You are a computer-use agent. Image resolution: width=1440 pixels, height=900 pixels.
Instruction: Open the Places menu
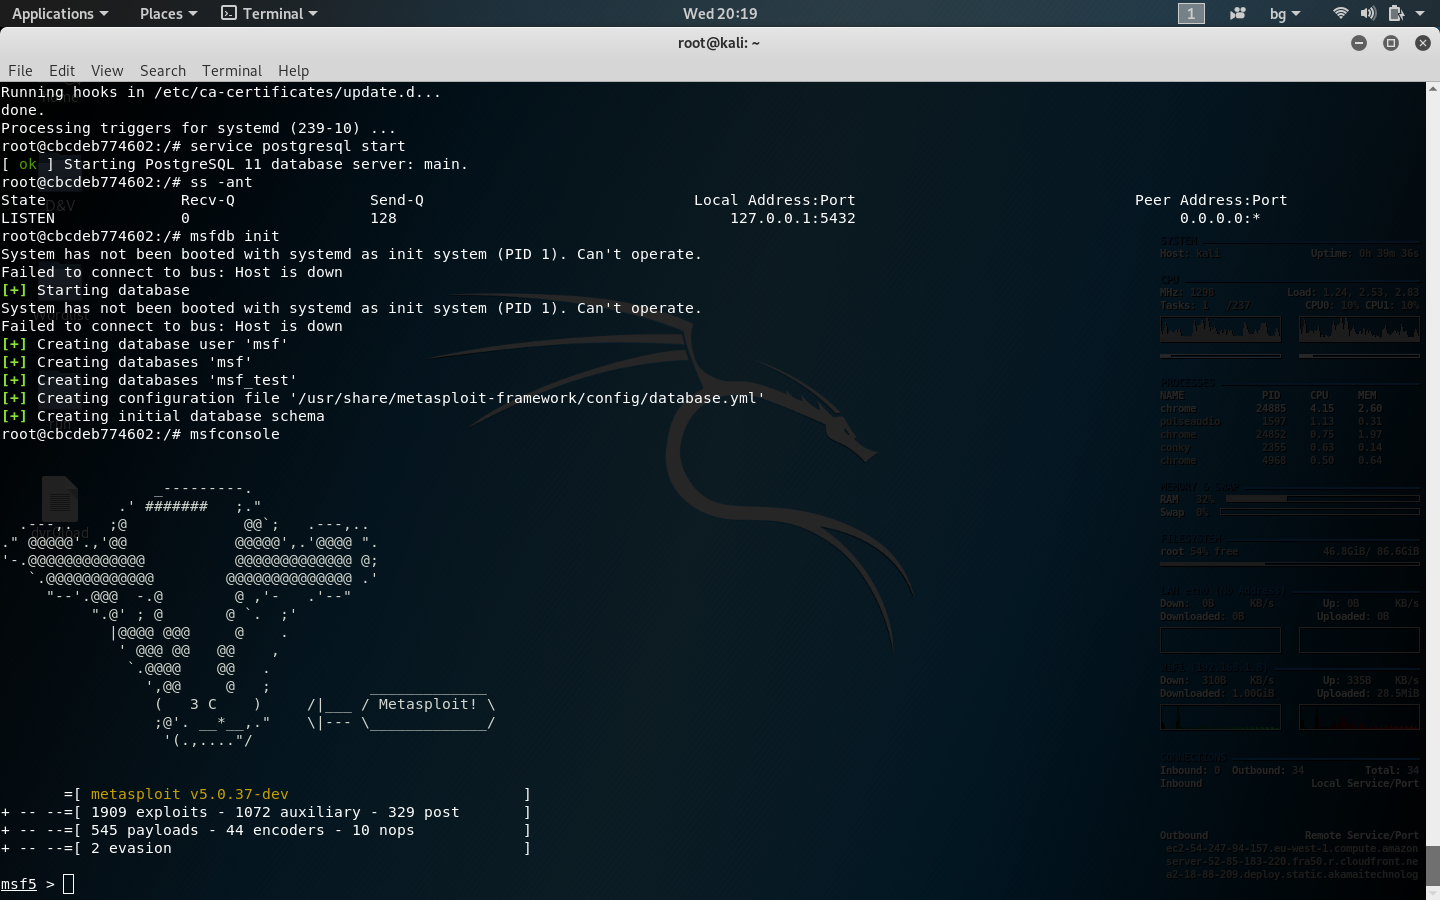point(168,14)
